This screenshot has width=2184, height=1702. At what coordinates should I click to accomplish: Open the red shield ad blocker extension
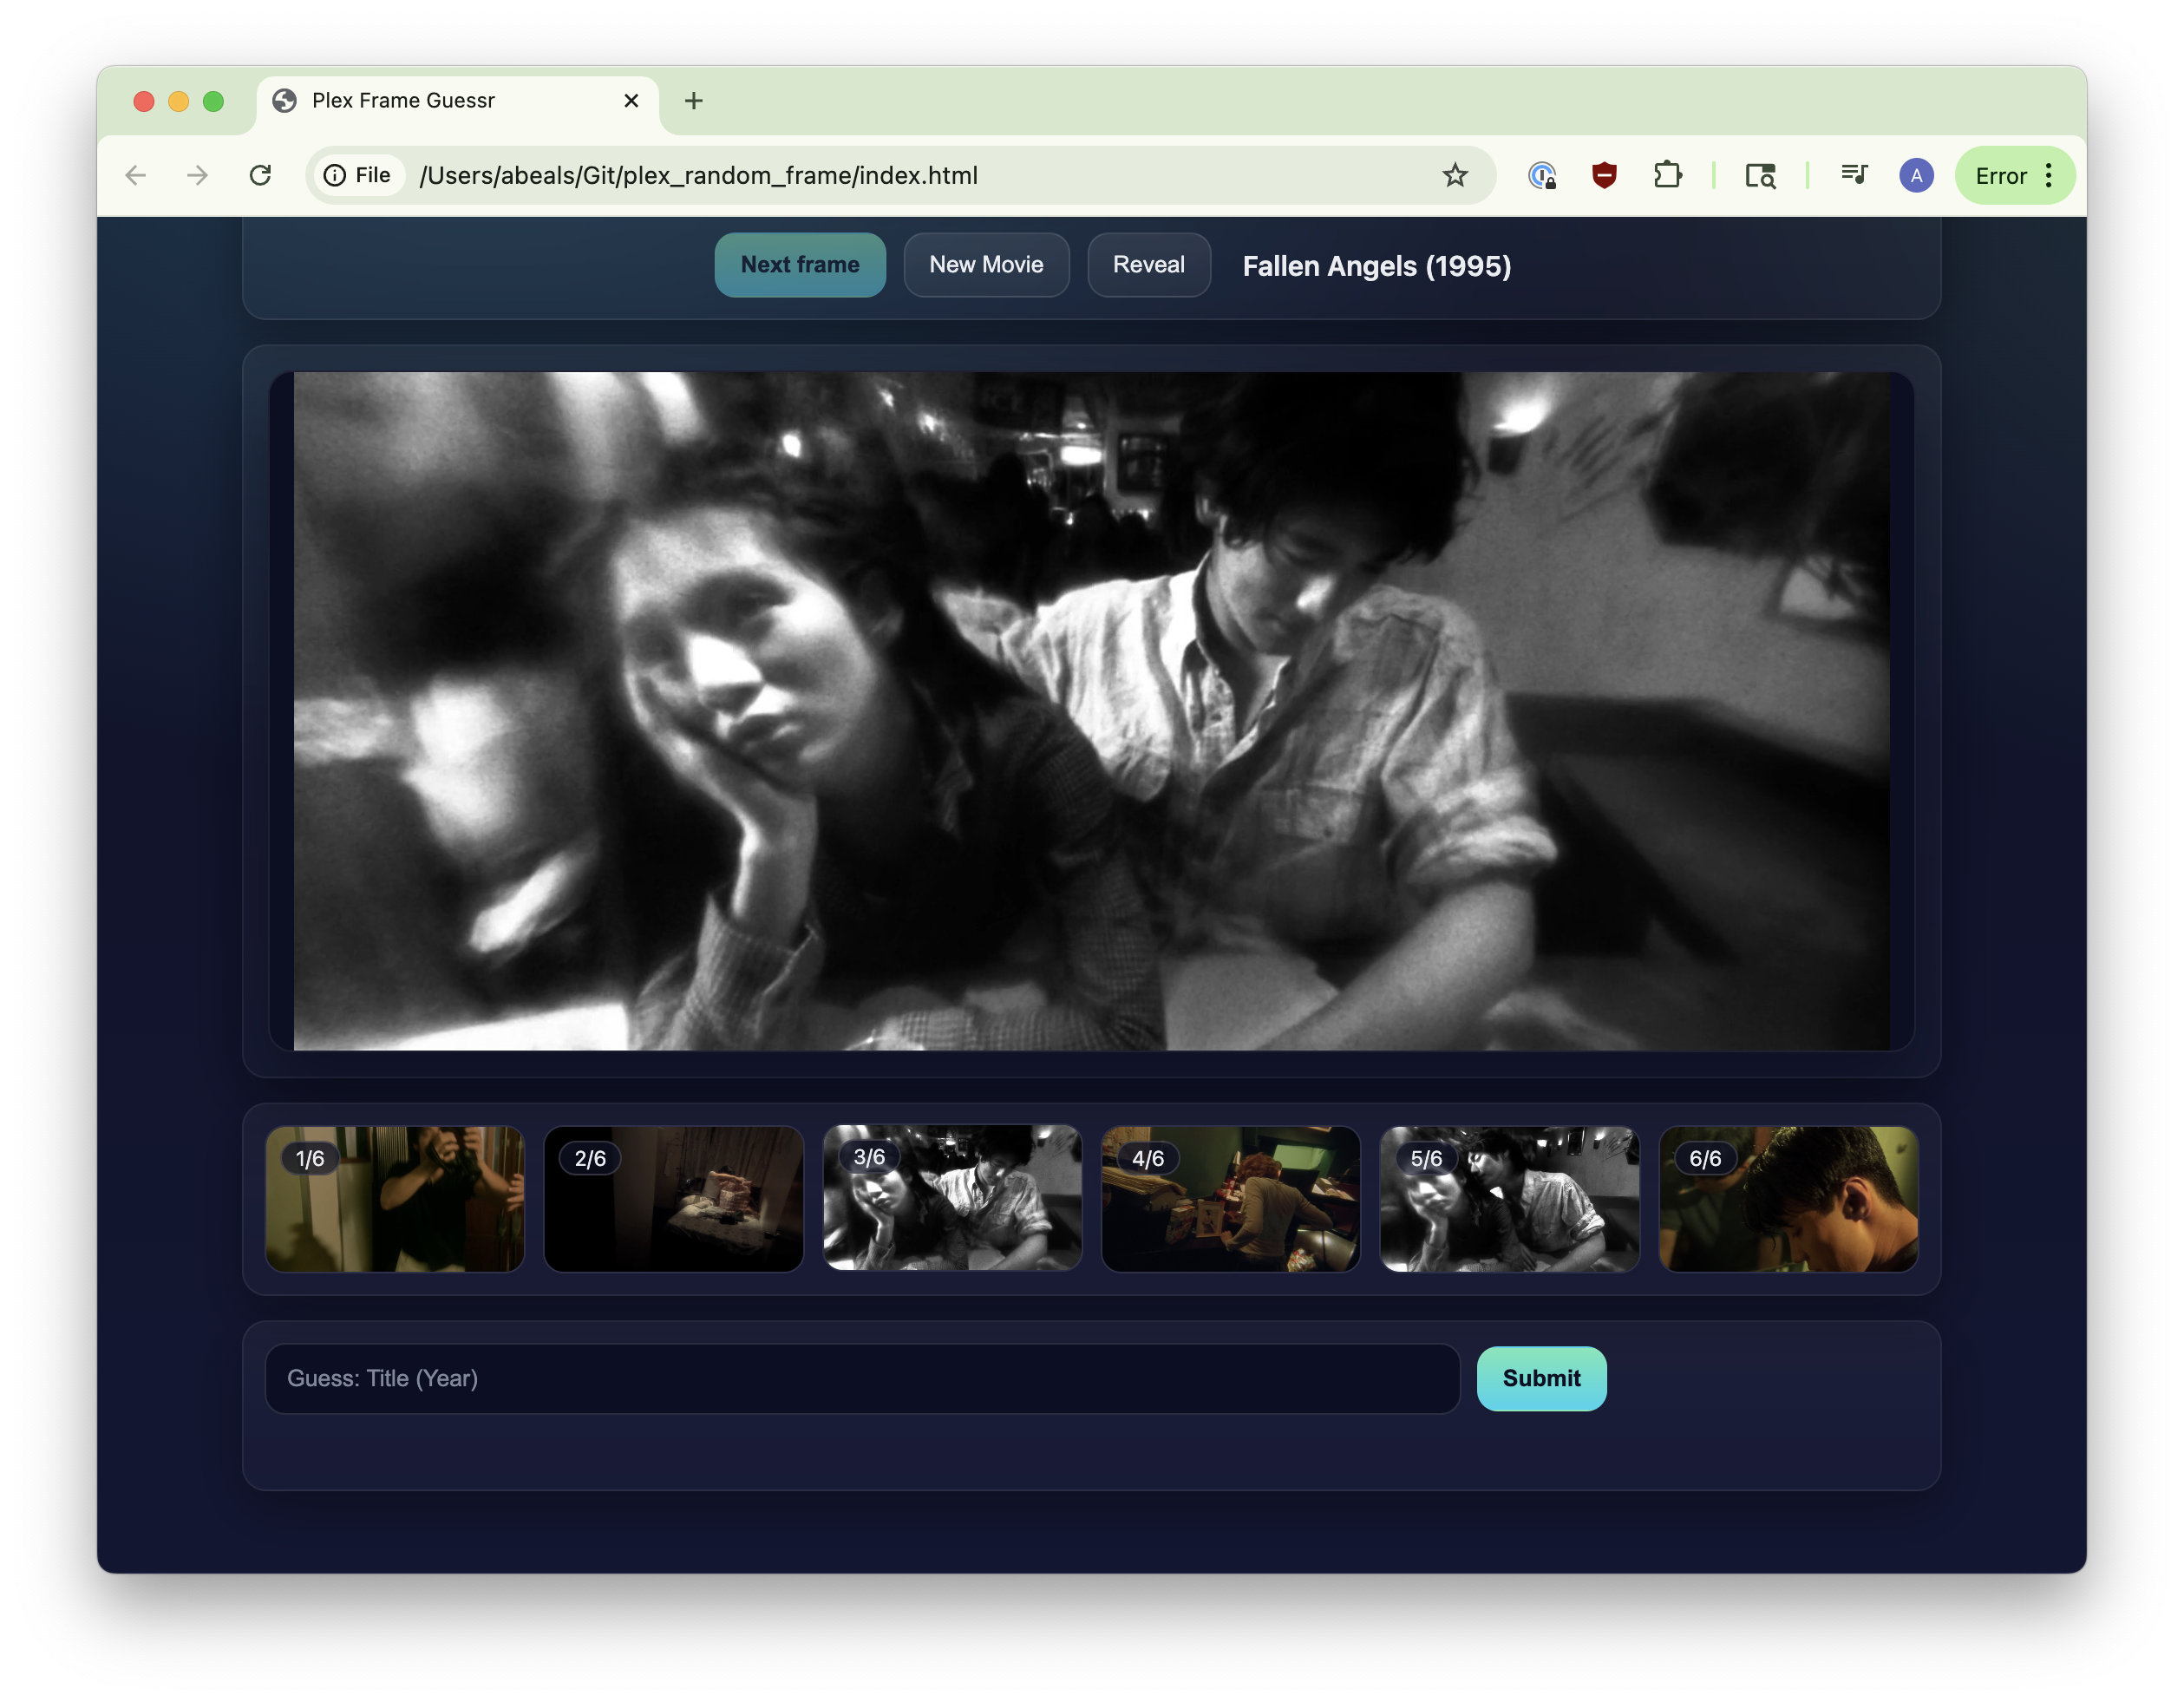tap(1604, 176)
